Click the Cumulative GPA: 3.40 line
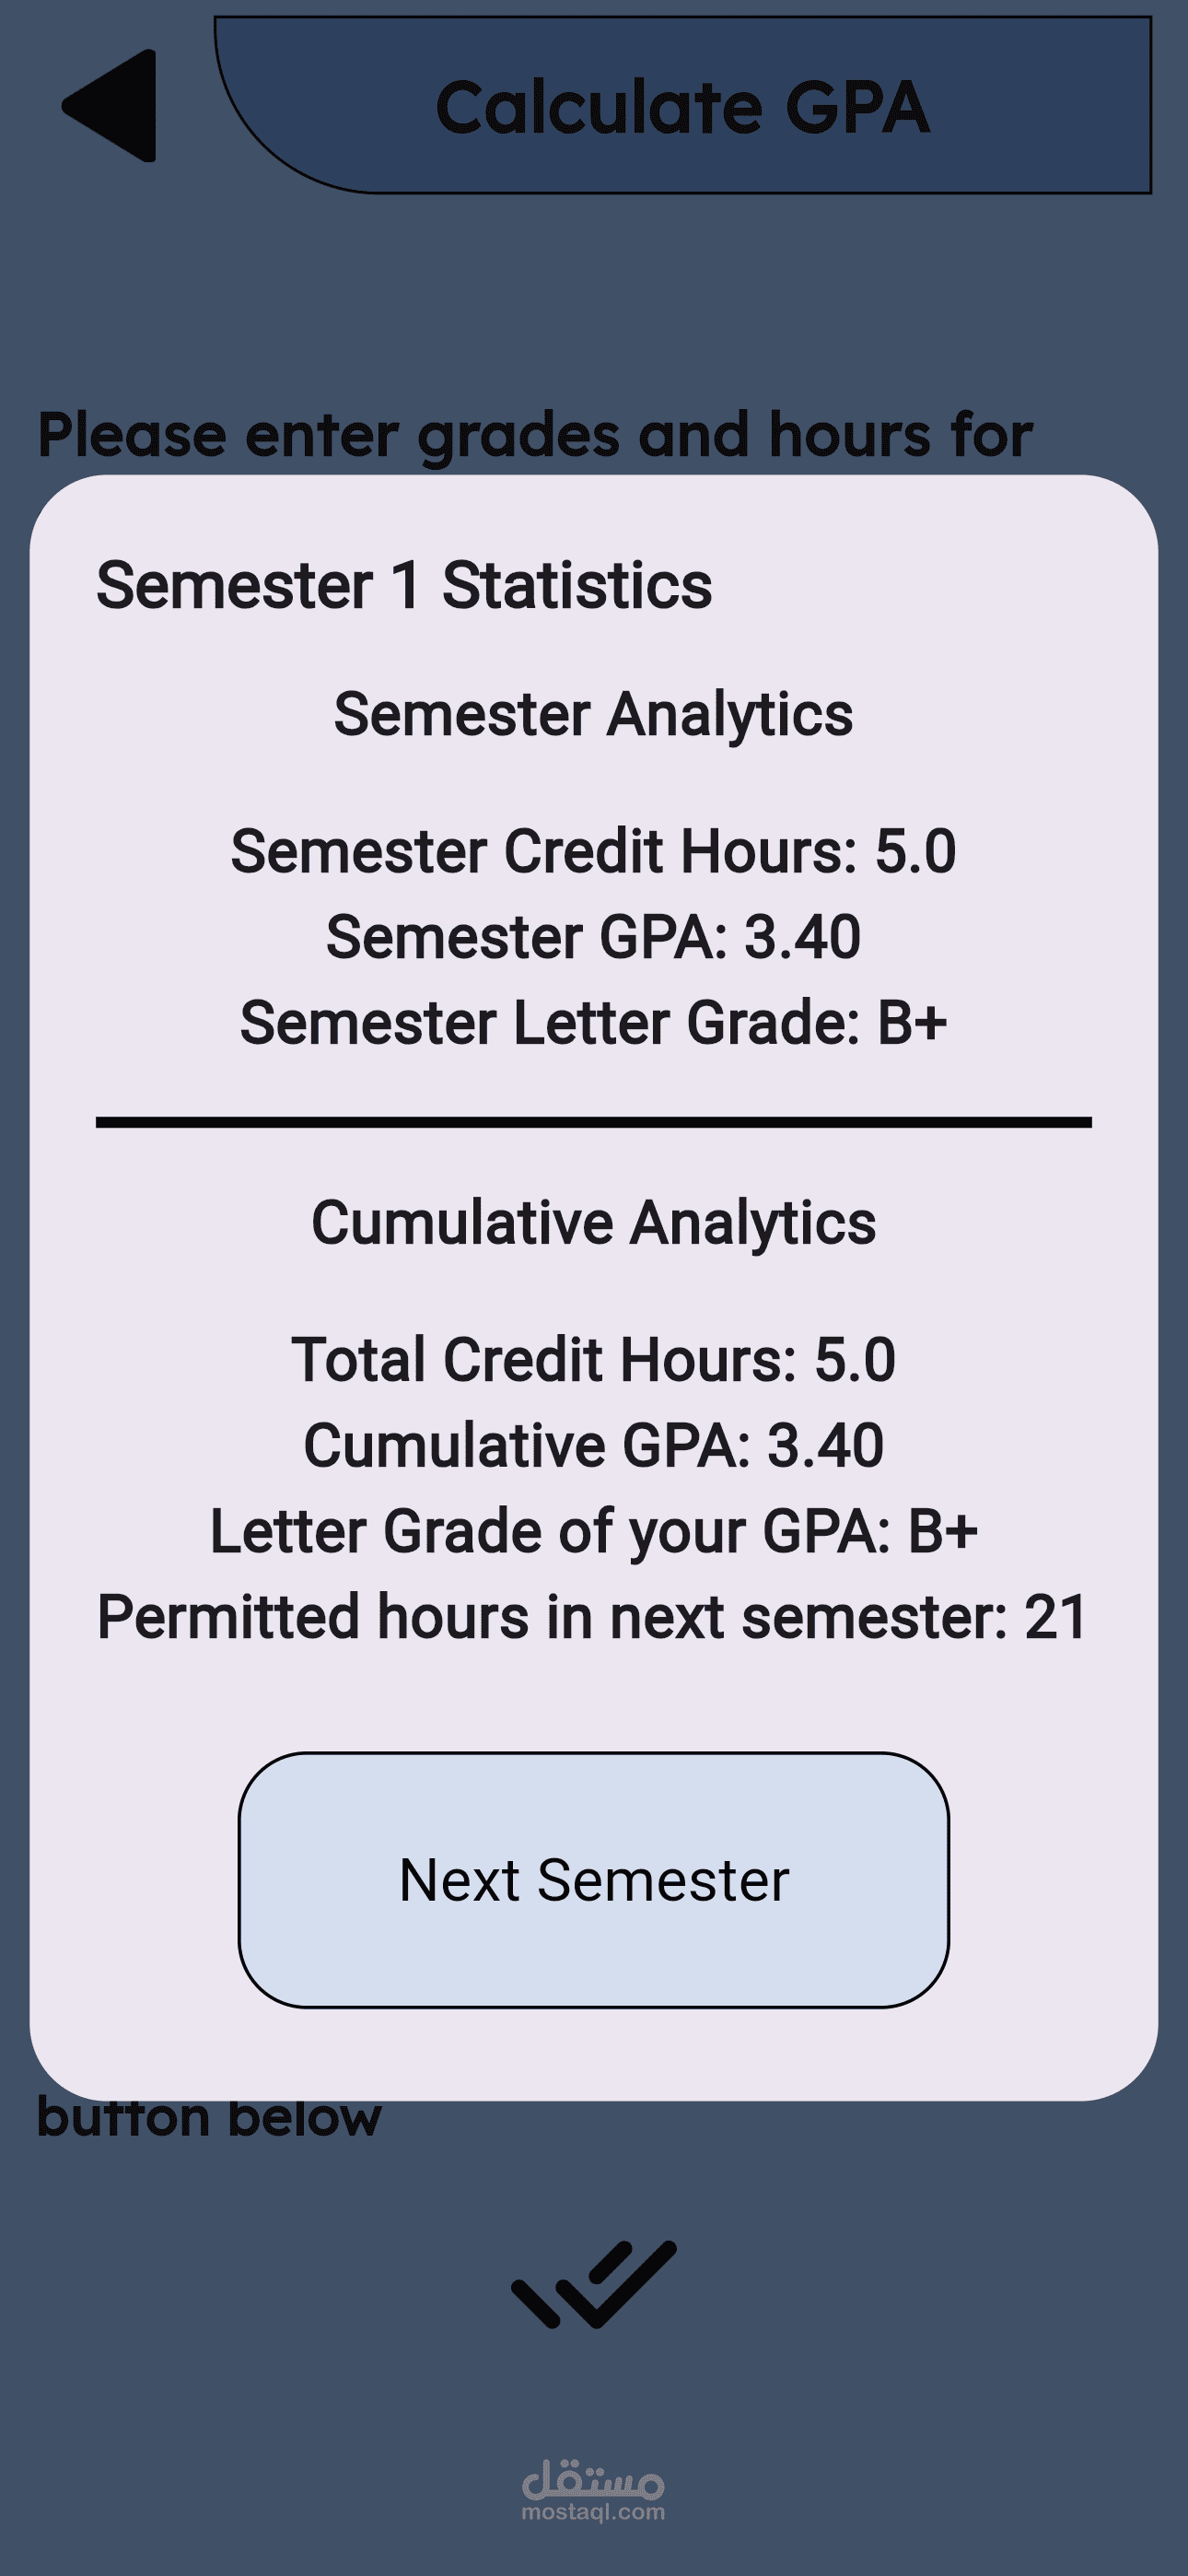 click(593, 1445)
